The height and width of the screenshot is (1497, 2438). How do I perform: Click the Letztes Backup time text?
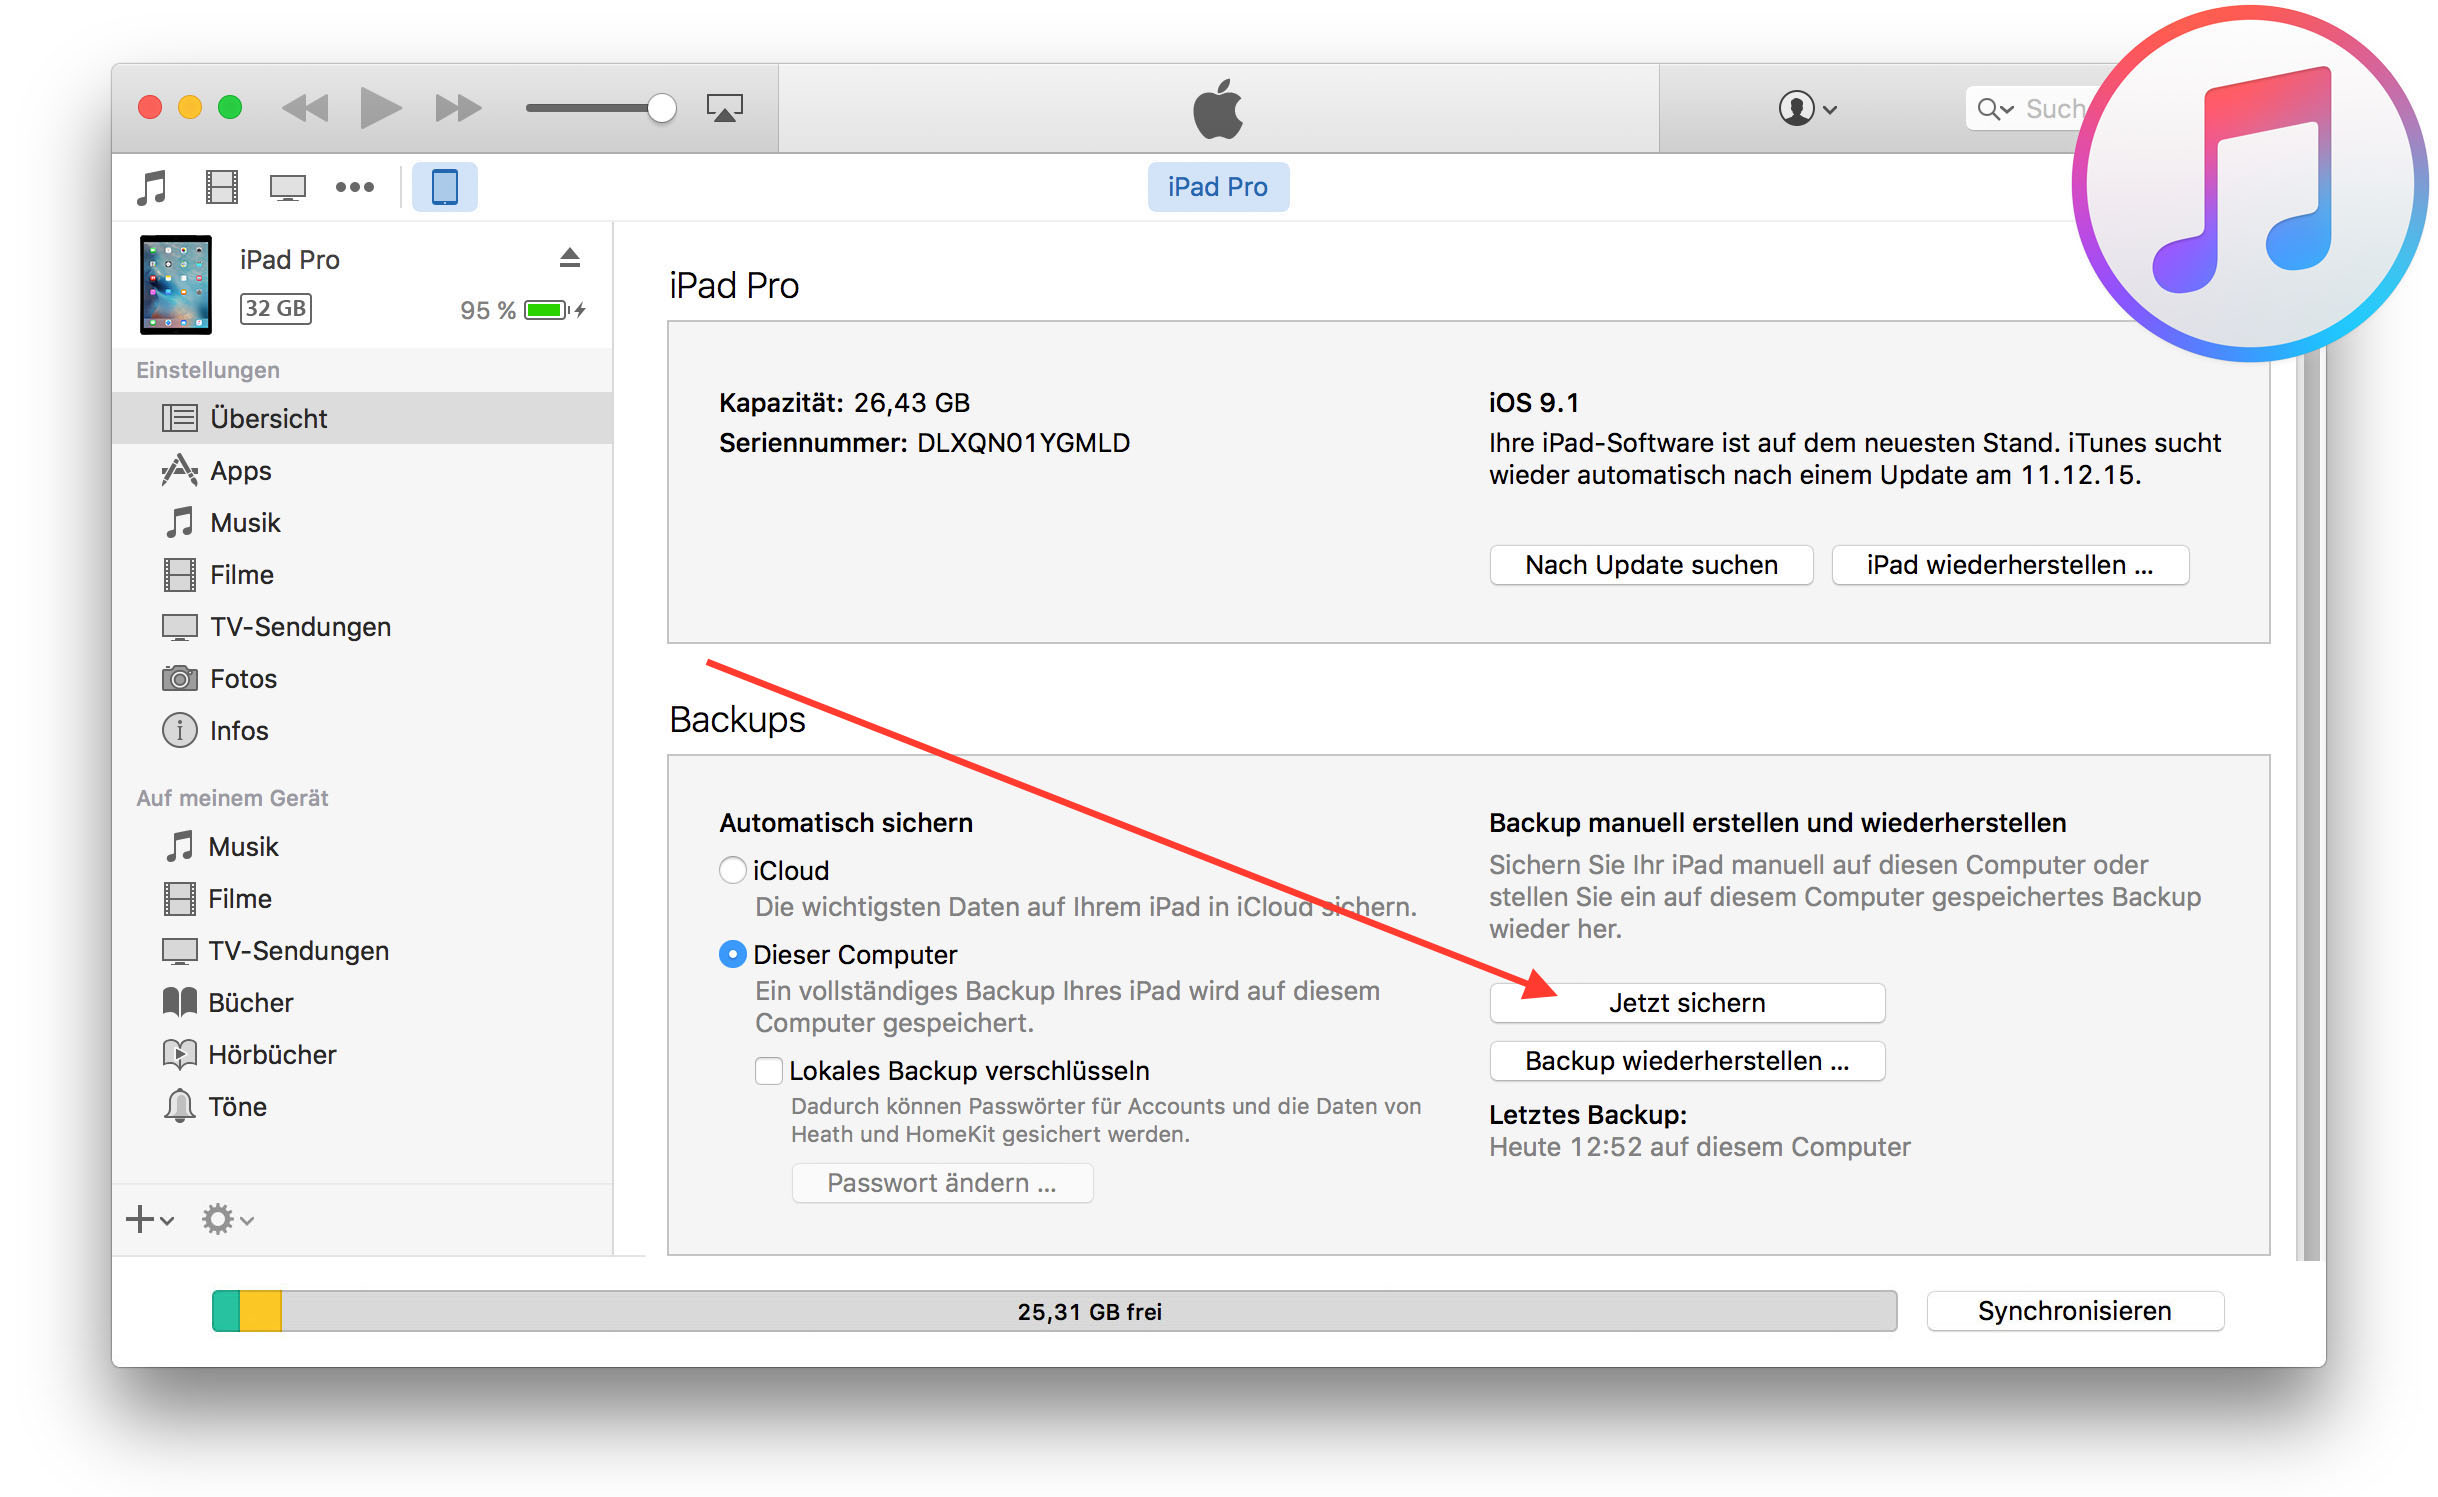[1699, 1147]
